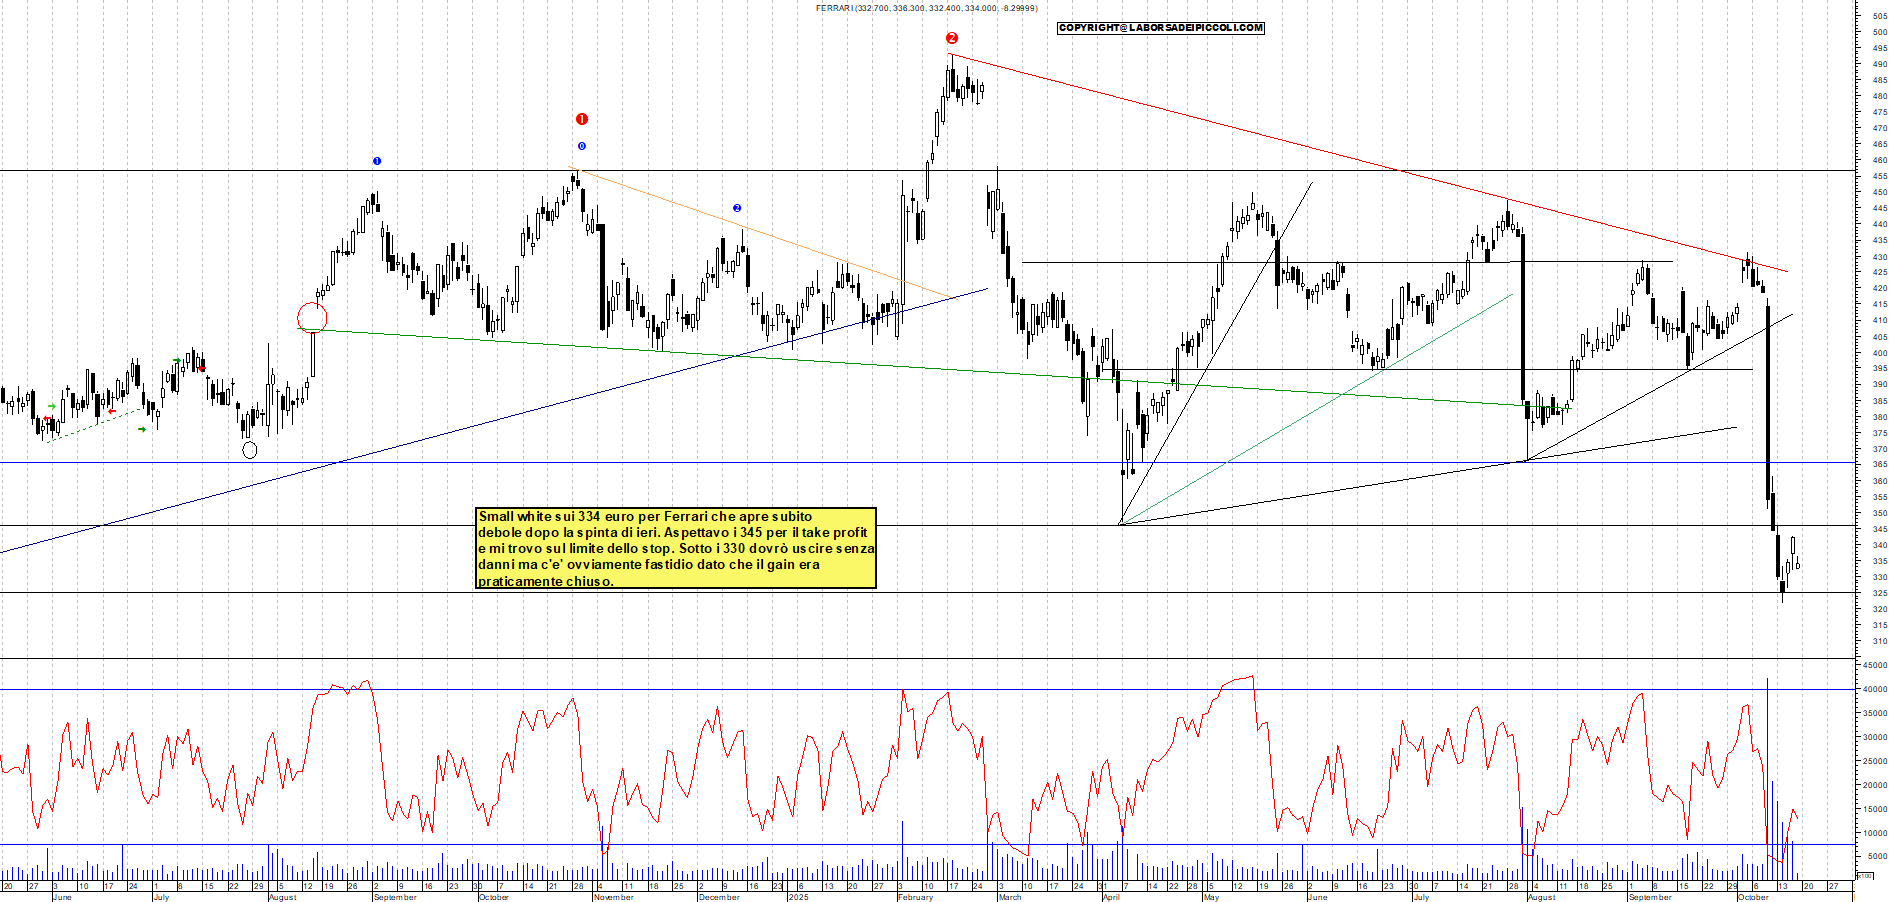
Task: Click the FERRARI price title at top
Action: point(926,8)
